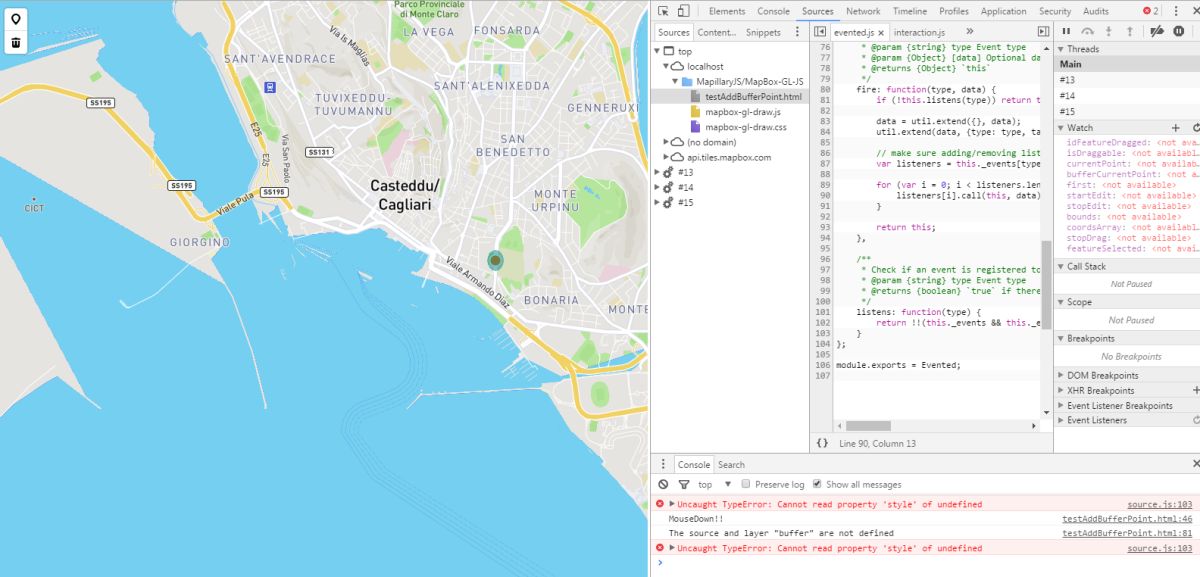The height and width of the screenshot is (577, 1200).
Task: Open the Elements panel tab
Action: pyautogui.click(x=727, y=11)
